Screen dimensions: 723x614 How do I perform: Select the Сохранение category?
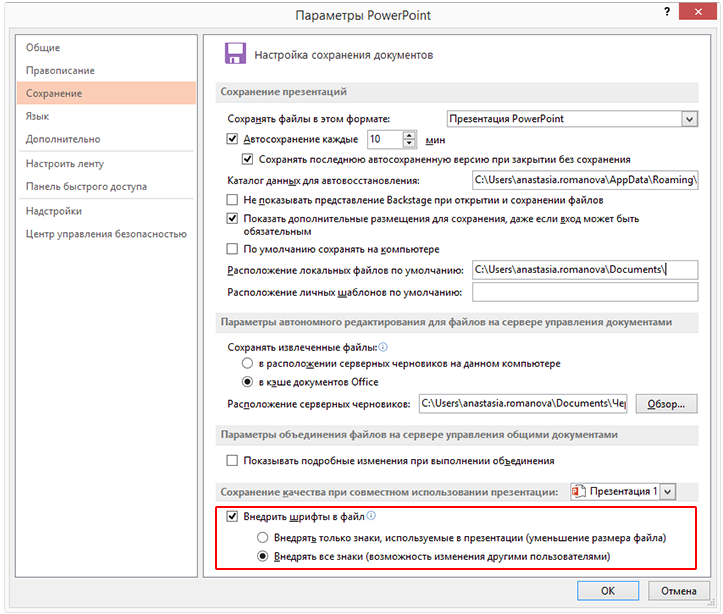click(x=107, y=93)
